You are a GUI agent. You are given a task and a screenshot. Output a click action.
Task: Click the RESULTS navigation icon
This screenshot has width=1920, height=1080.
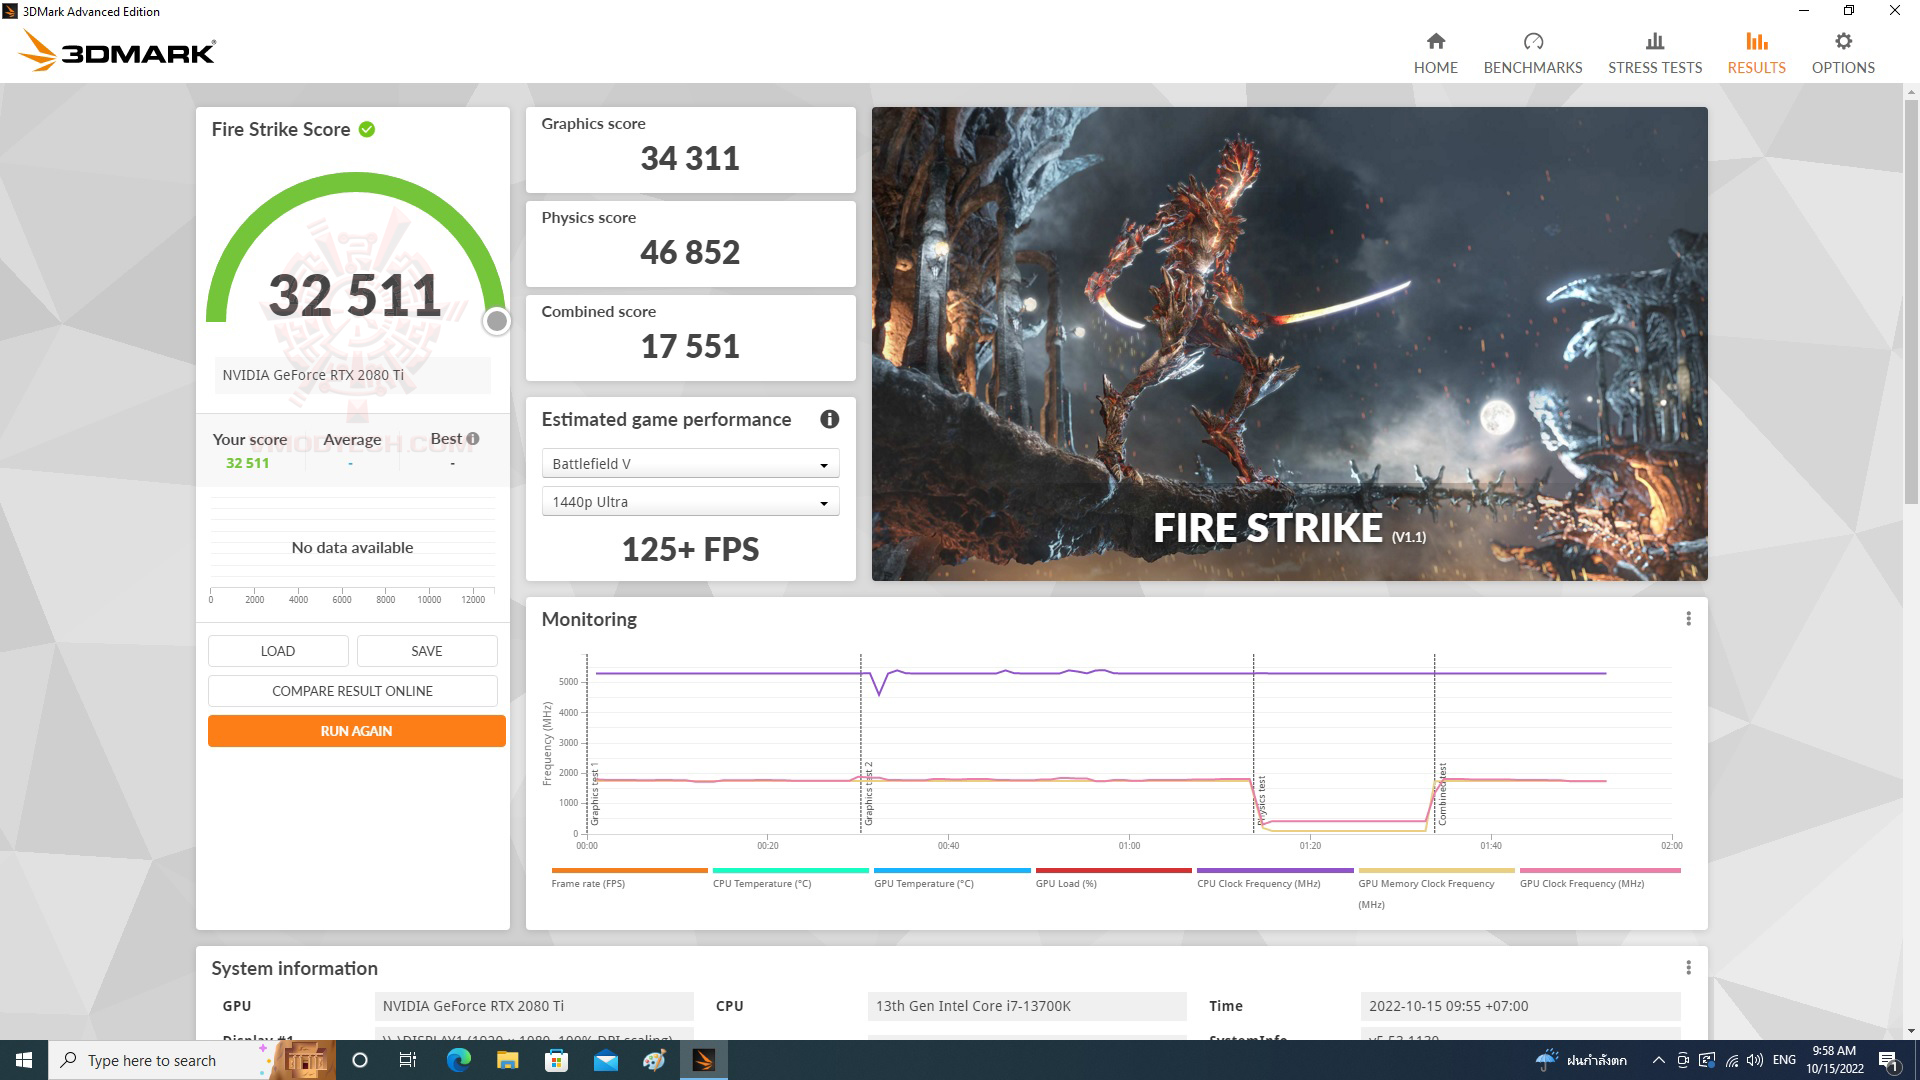click(x=1755, y=41)
